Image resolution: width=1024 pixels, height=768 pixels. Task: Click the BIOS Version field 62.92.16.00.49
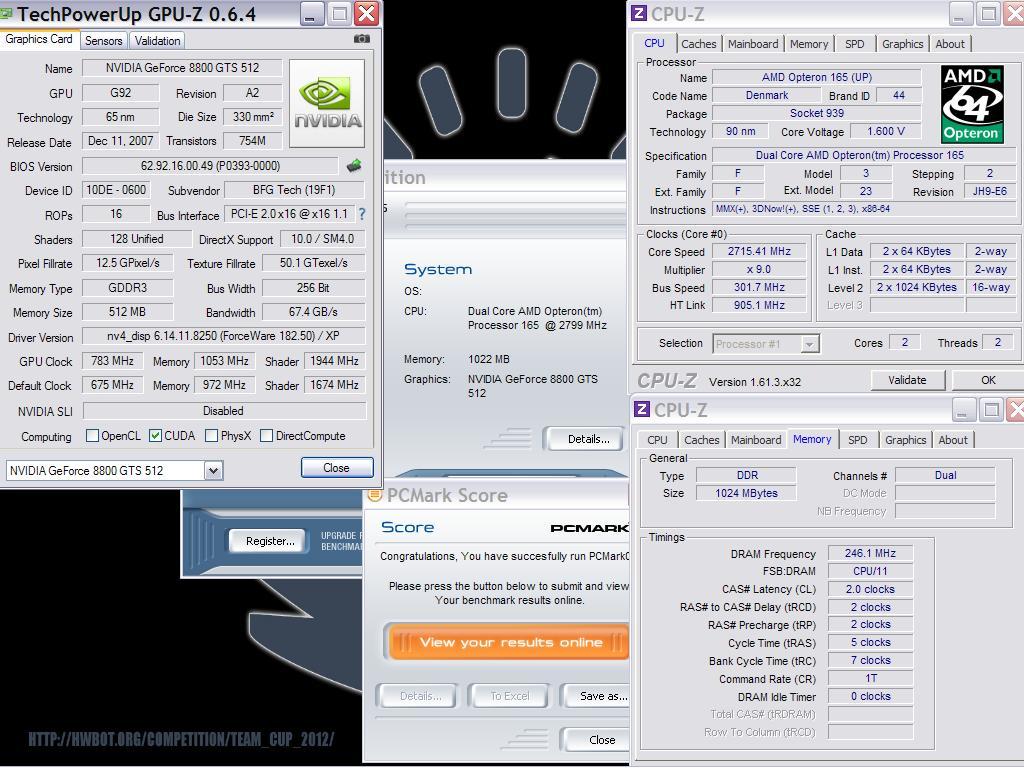click(210, 166)
